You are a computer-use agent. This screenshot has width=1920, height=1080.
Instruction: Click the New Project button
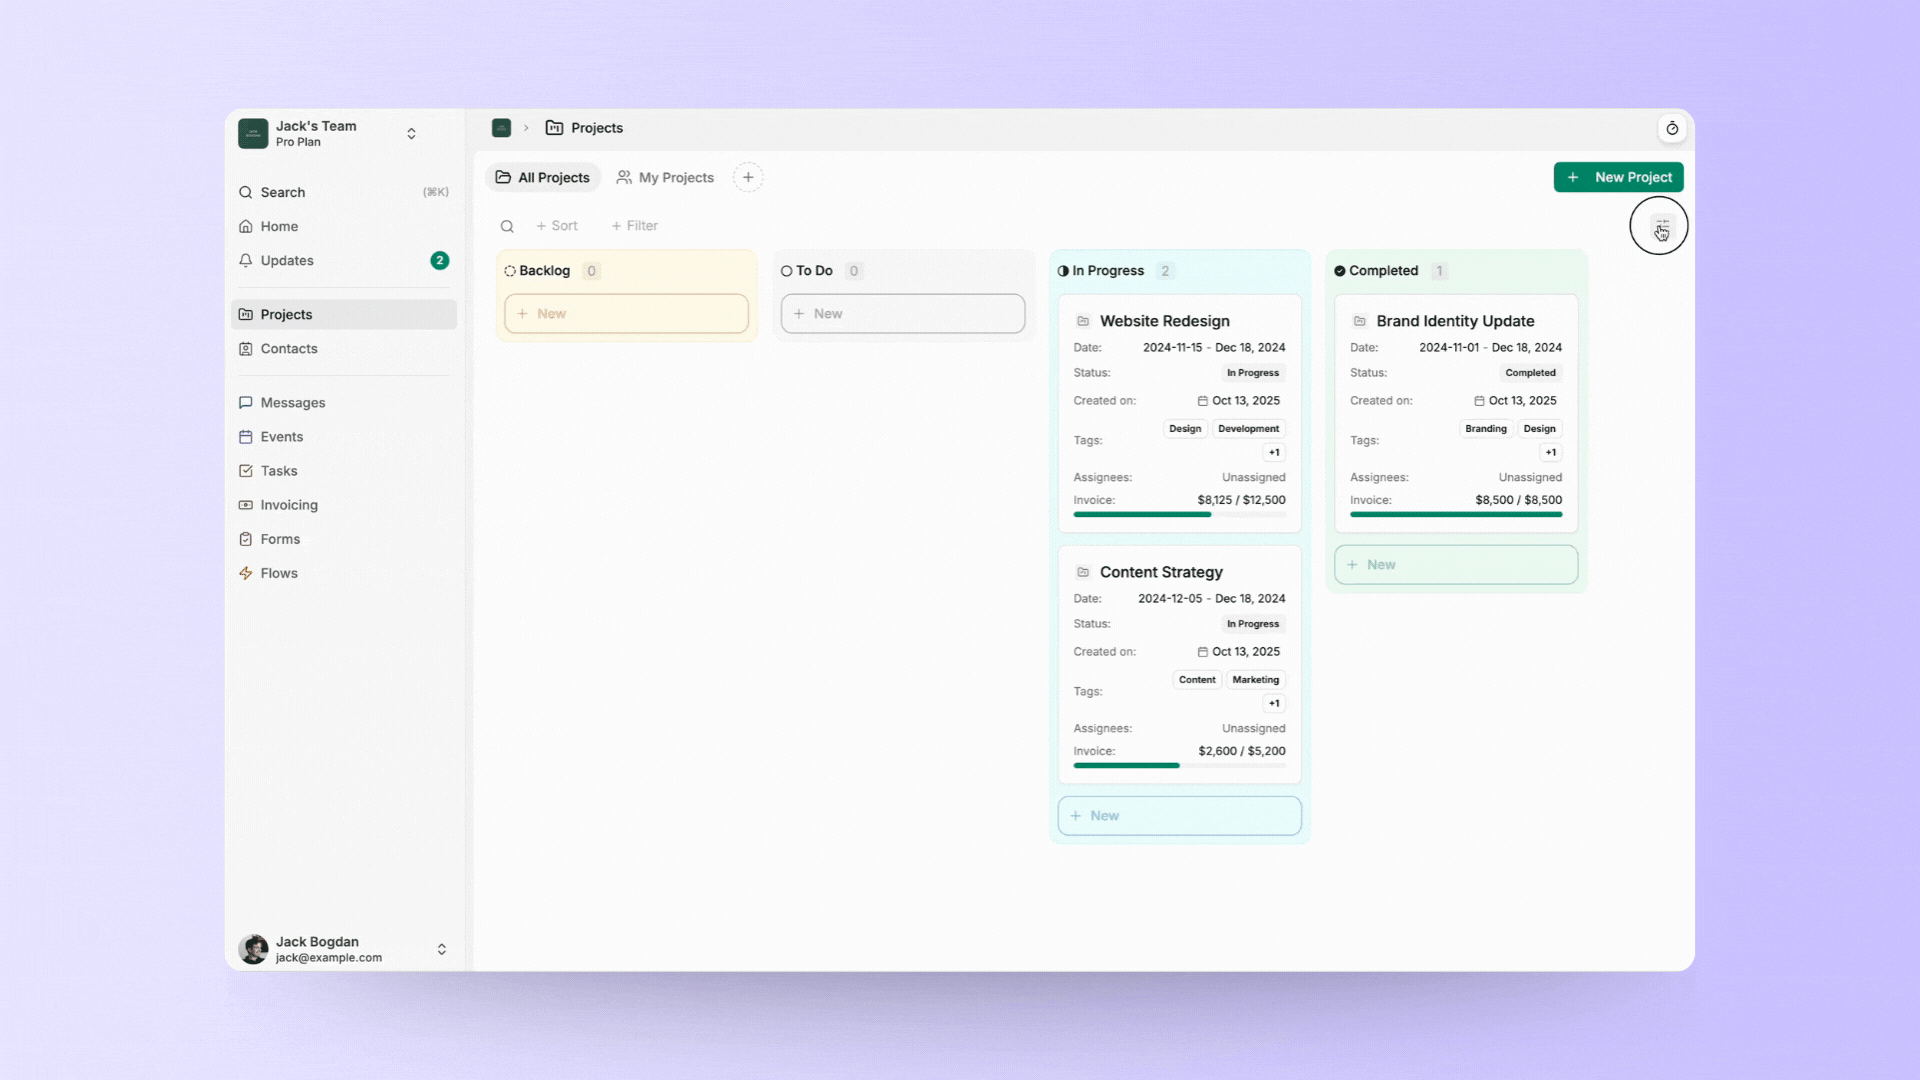(x=1618, y=177)
